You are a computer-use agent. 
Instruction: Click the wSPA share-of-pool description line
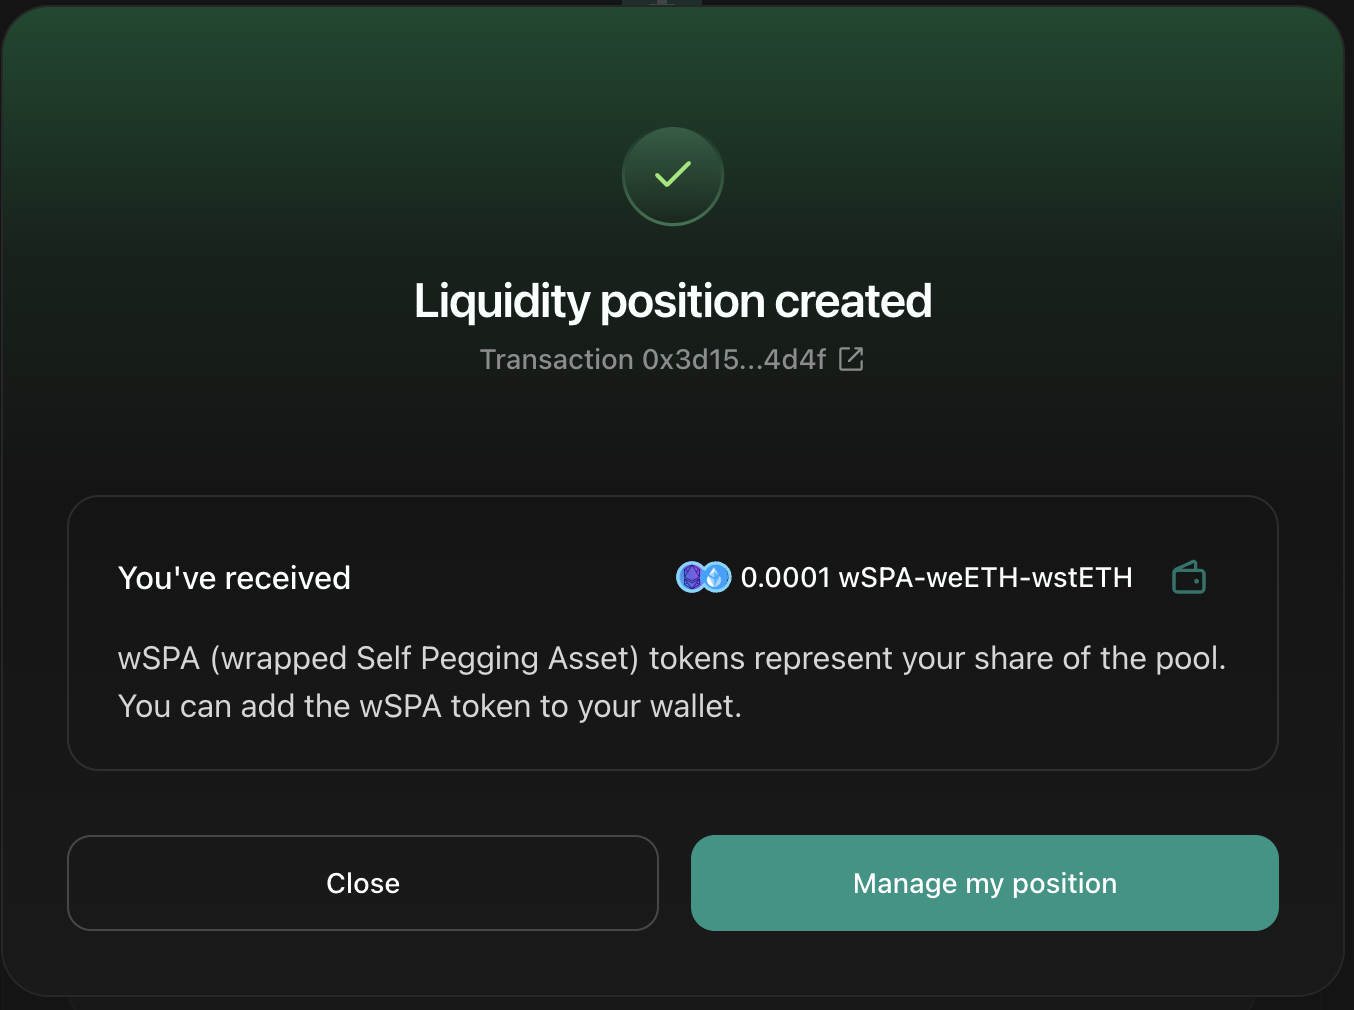(671, 659)
